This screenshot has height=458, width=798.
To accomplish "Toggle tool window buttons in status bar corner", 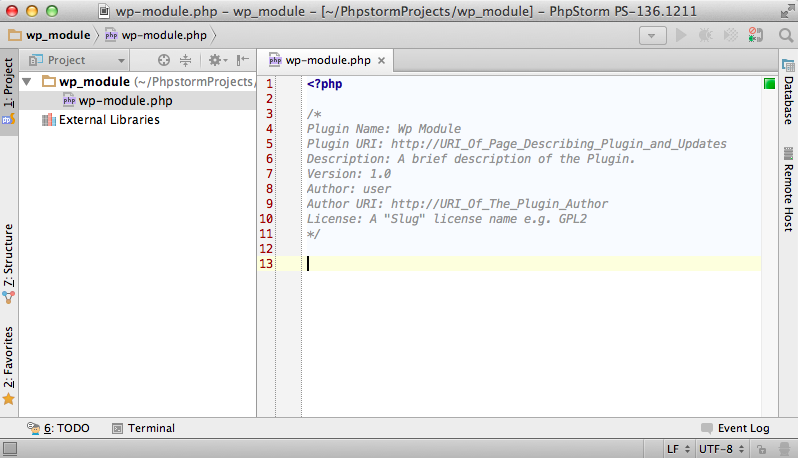I will (10, 449).
